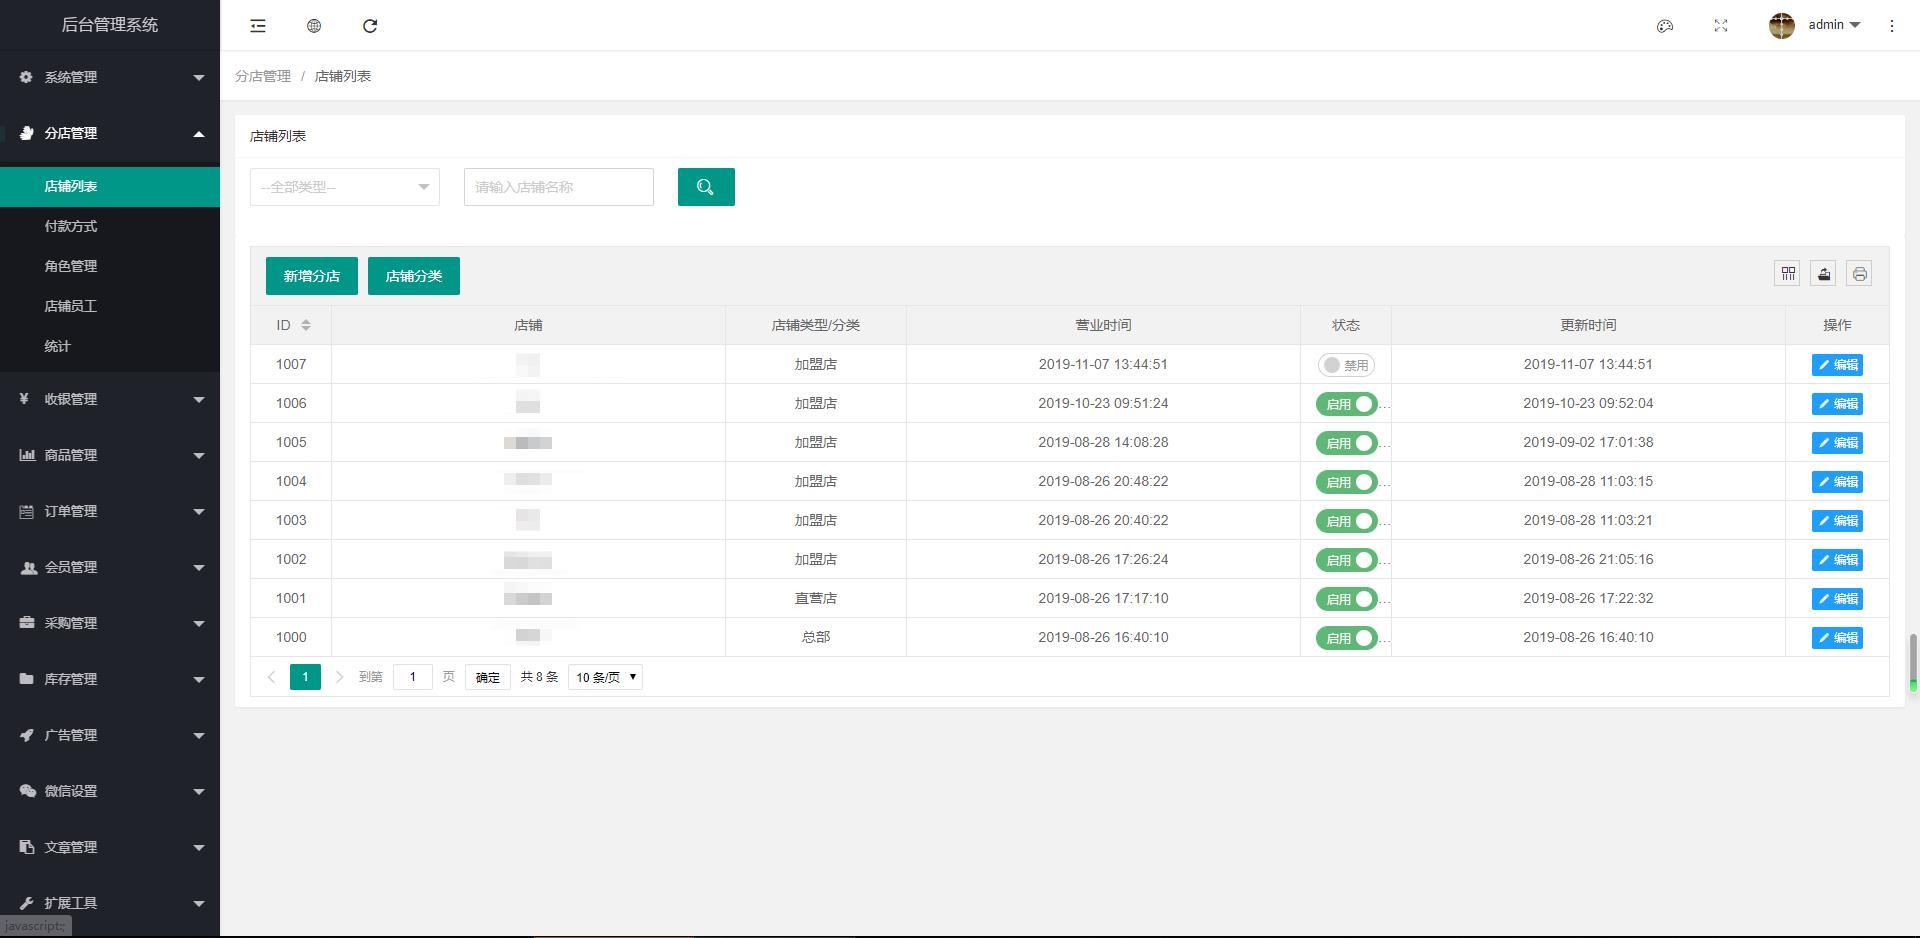
Task: Enable the status switch for store 1007
Action: [1346, 365]
